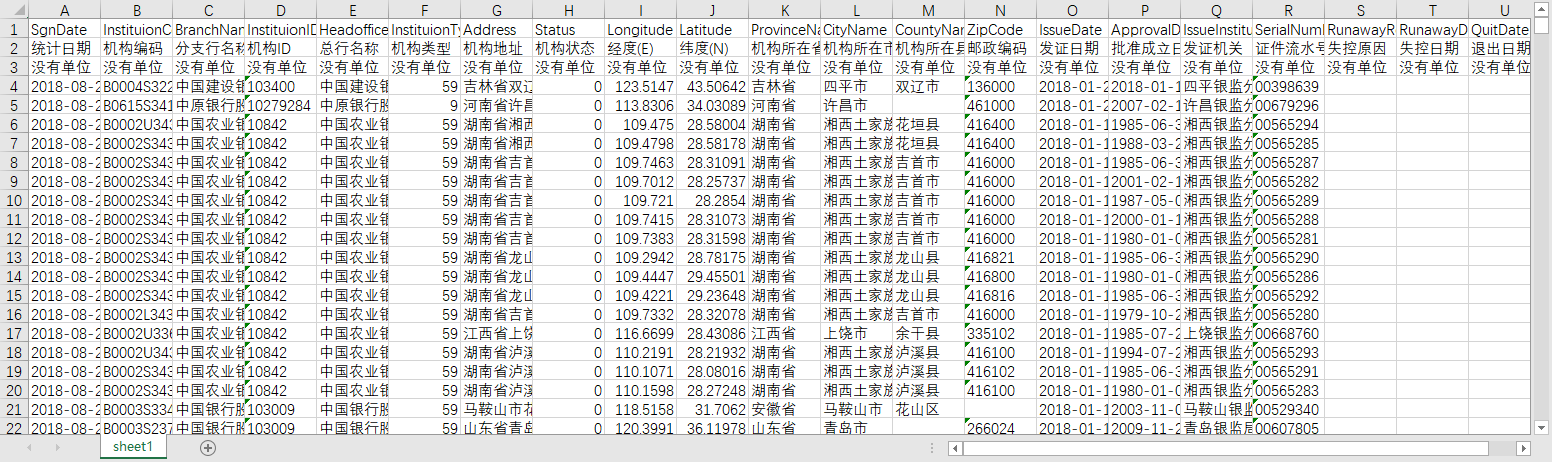1552x462 pixels.
Task: Click the 统计日期 cell
Action: click(64, 49)
